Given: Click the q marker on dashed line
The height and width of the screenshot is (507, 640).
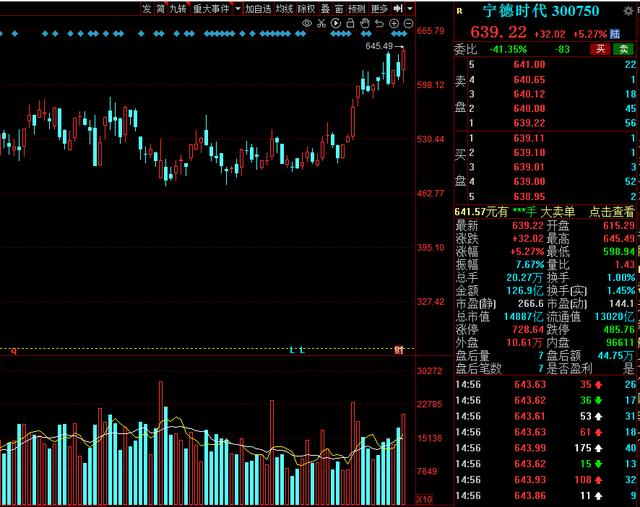Looking at the screenshot, I should 14,350.
